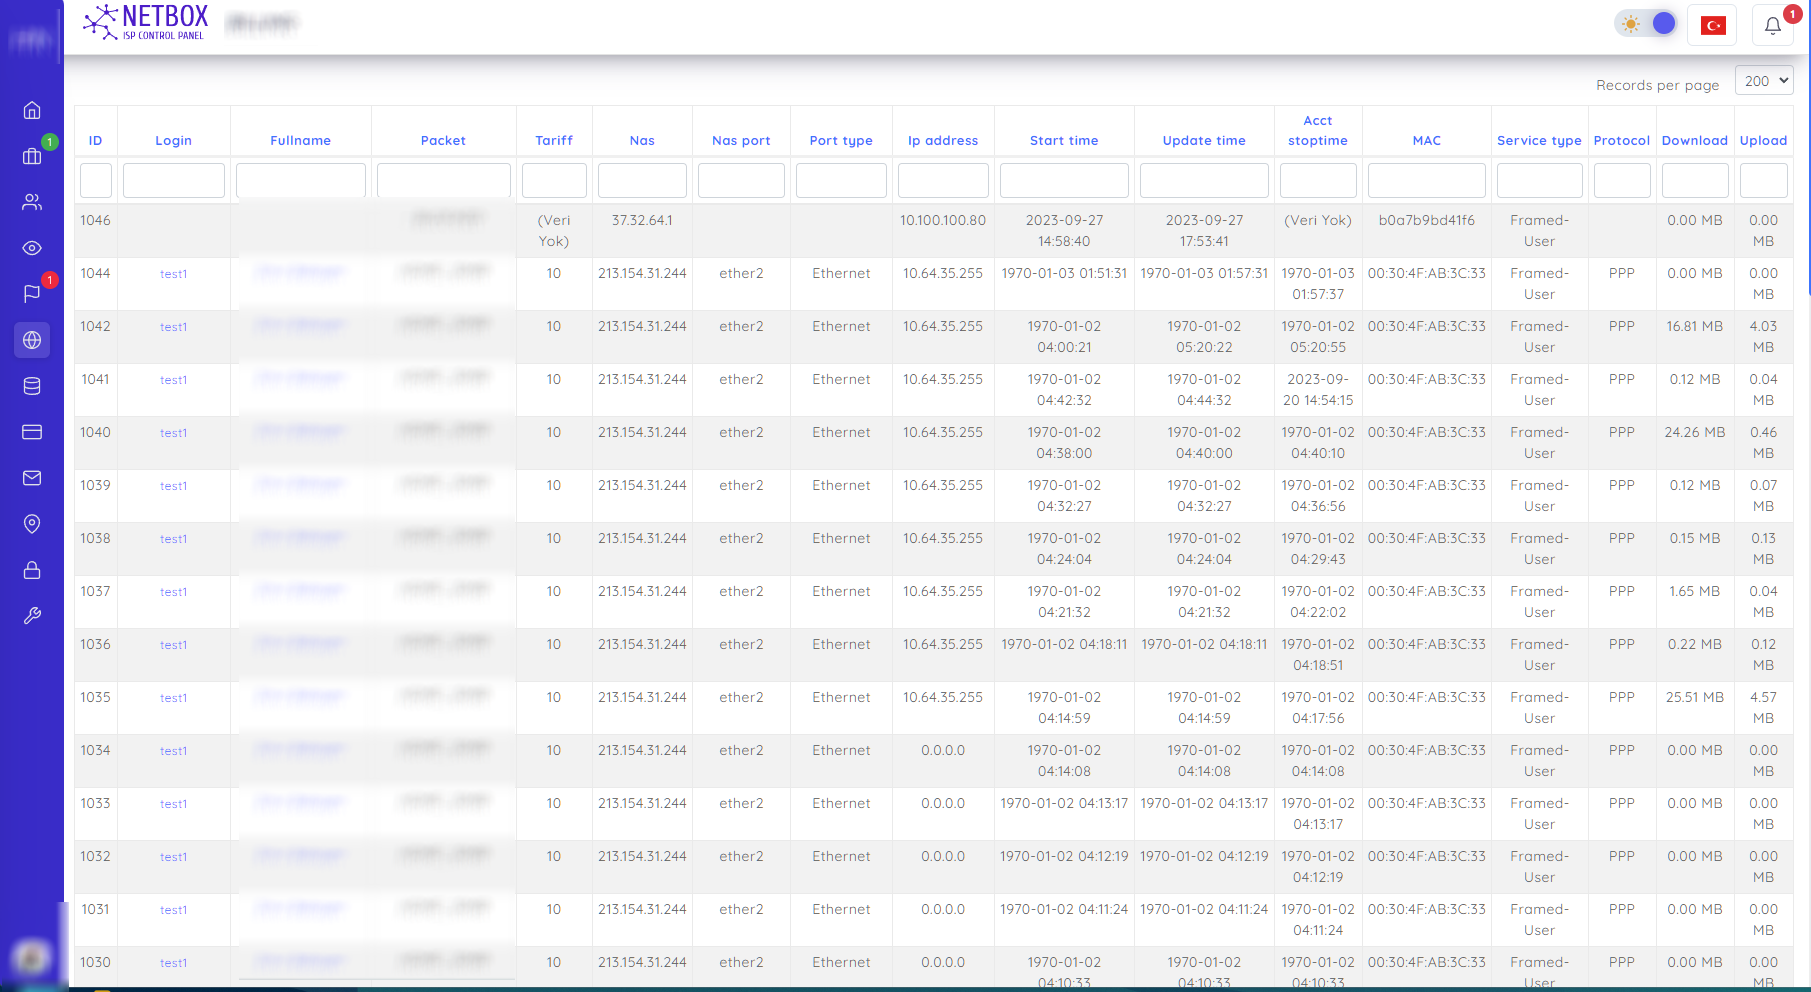
Task: Toggle the light/dark theme switch
Action: (1647, 24)
